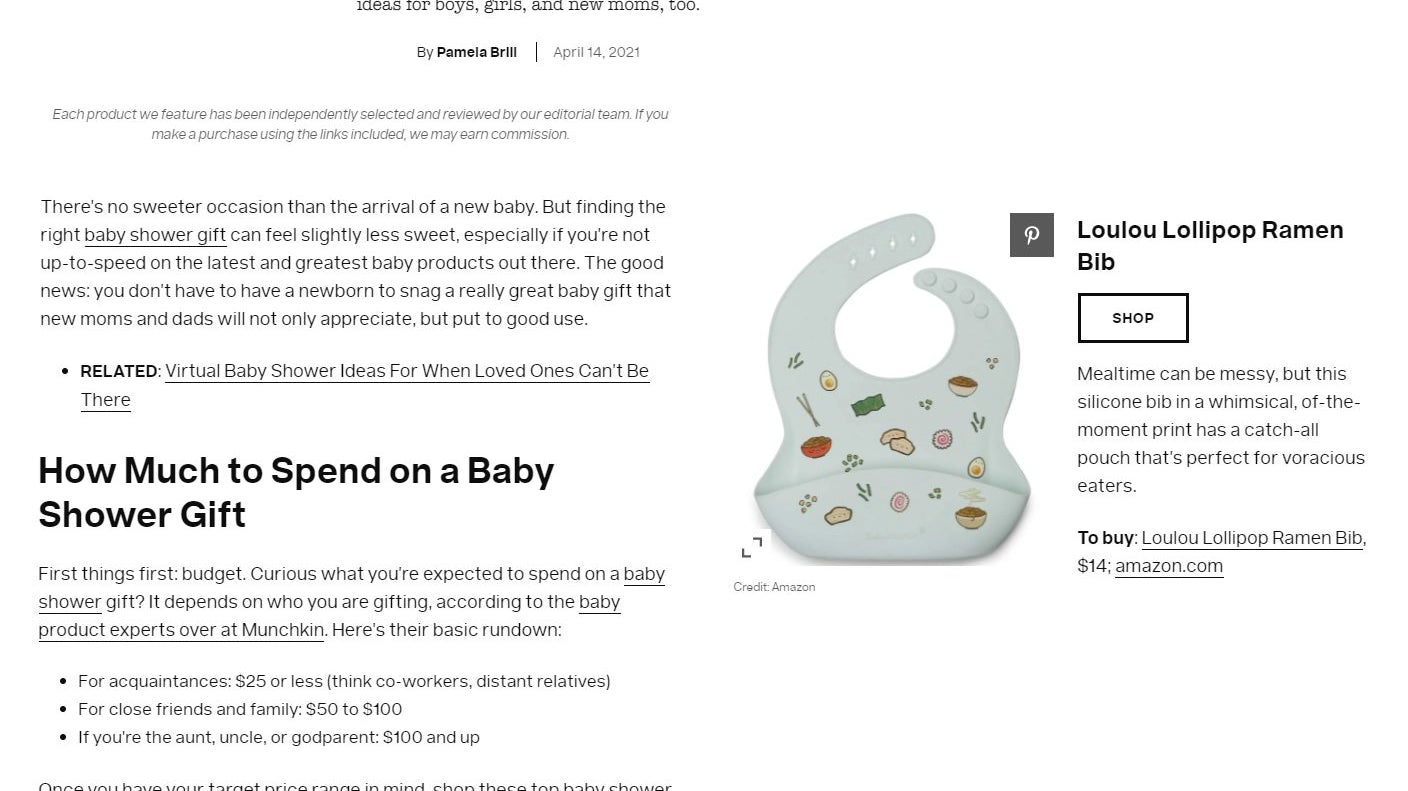Click the "To buy" label
Image resolution: width=1408 pixels, height=791 pixels.
click(x=1105, y=537)
